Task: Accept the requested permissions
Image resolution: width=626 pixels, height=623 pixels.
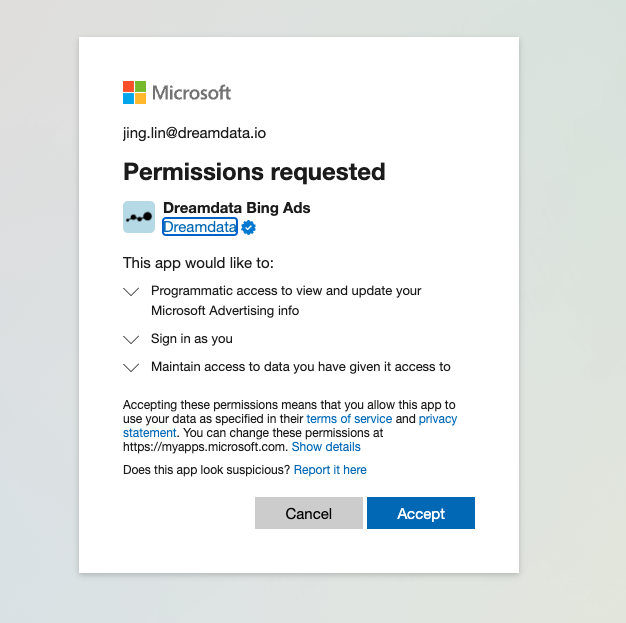Action: tap(421, 513)
